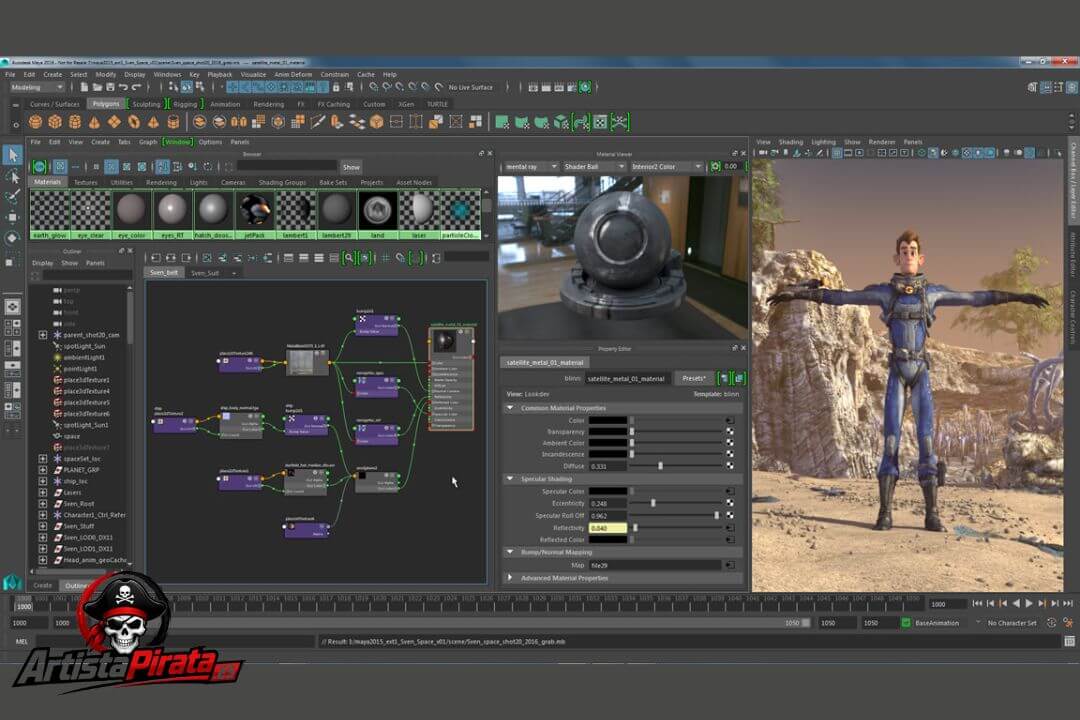Click the four-pane layout icon in toolbox
The width and height of the screenshot is (1080, 720).
12,328
